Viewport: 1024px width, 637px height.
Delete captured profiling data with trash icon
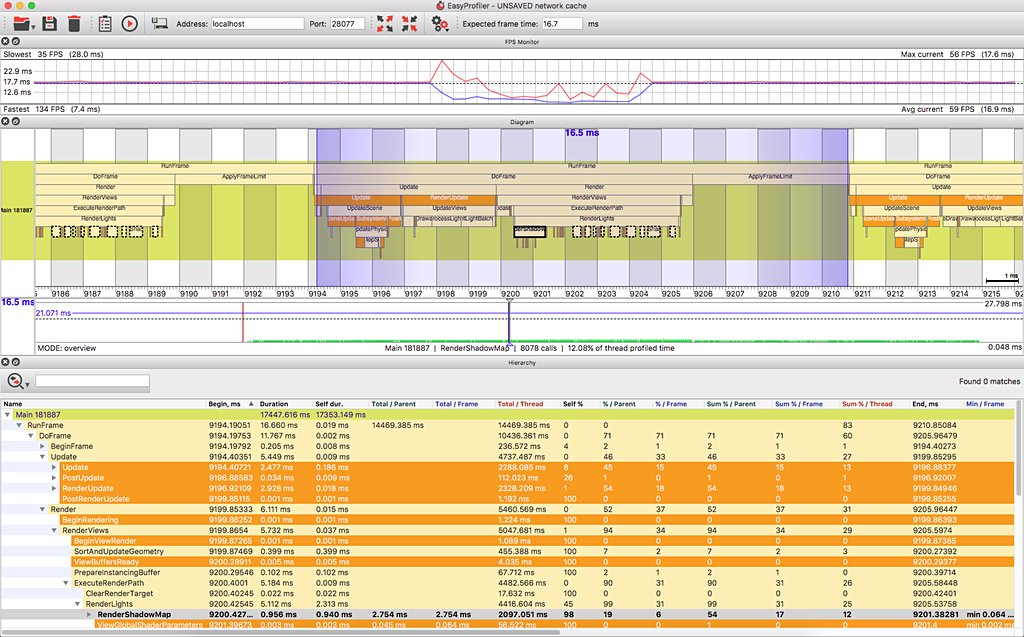73,22
